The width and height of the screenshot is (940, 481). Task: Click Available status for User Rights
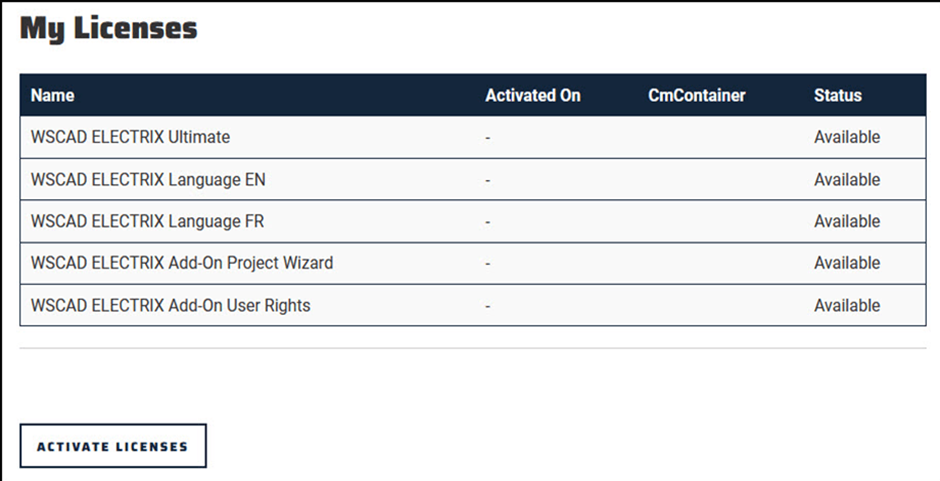tap(847, 305)
